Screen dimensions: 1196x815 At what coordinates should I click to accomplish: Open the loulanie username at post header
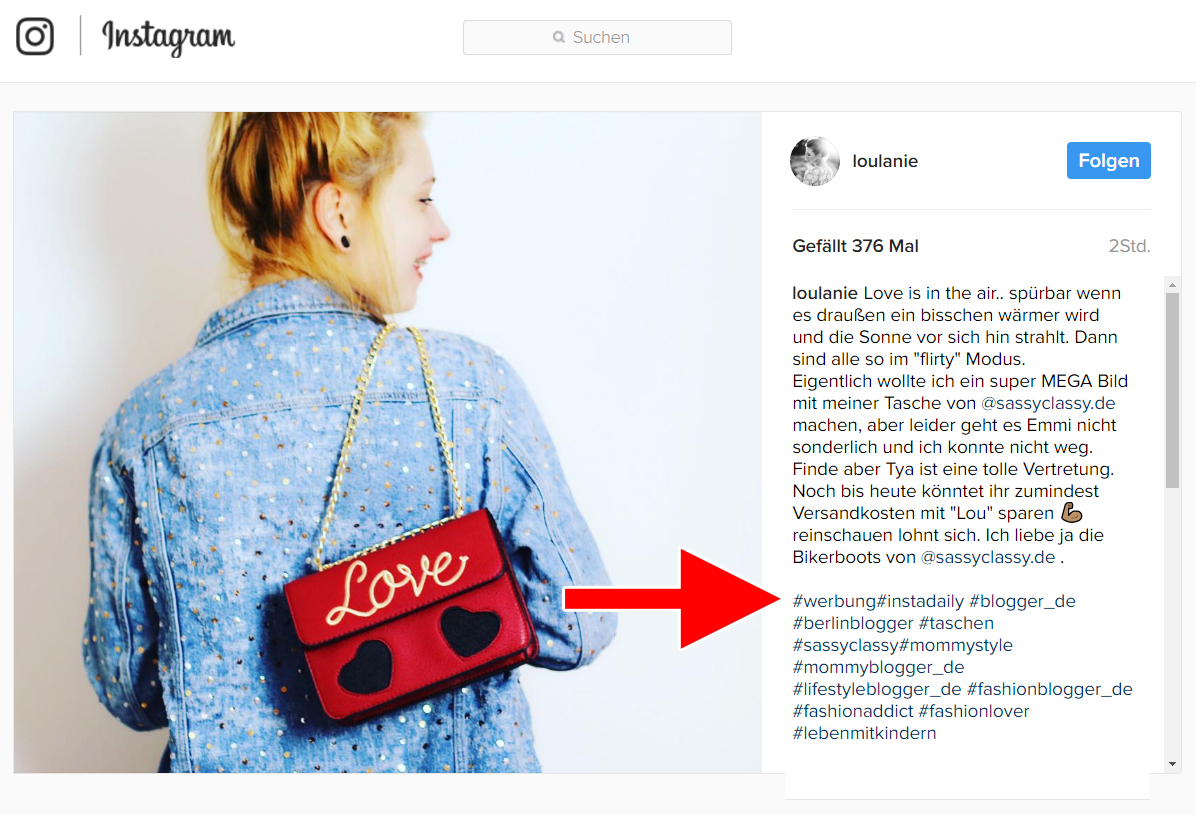885,161
